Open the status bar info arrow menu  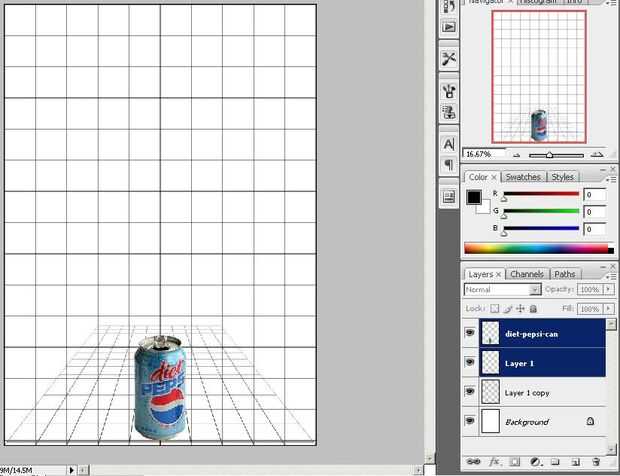(71, 470)
